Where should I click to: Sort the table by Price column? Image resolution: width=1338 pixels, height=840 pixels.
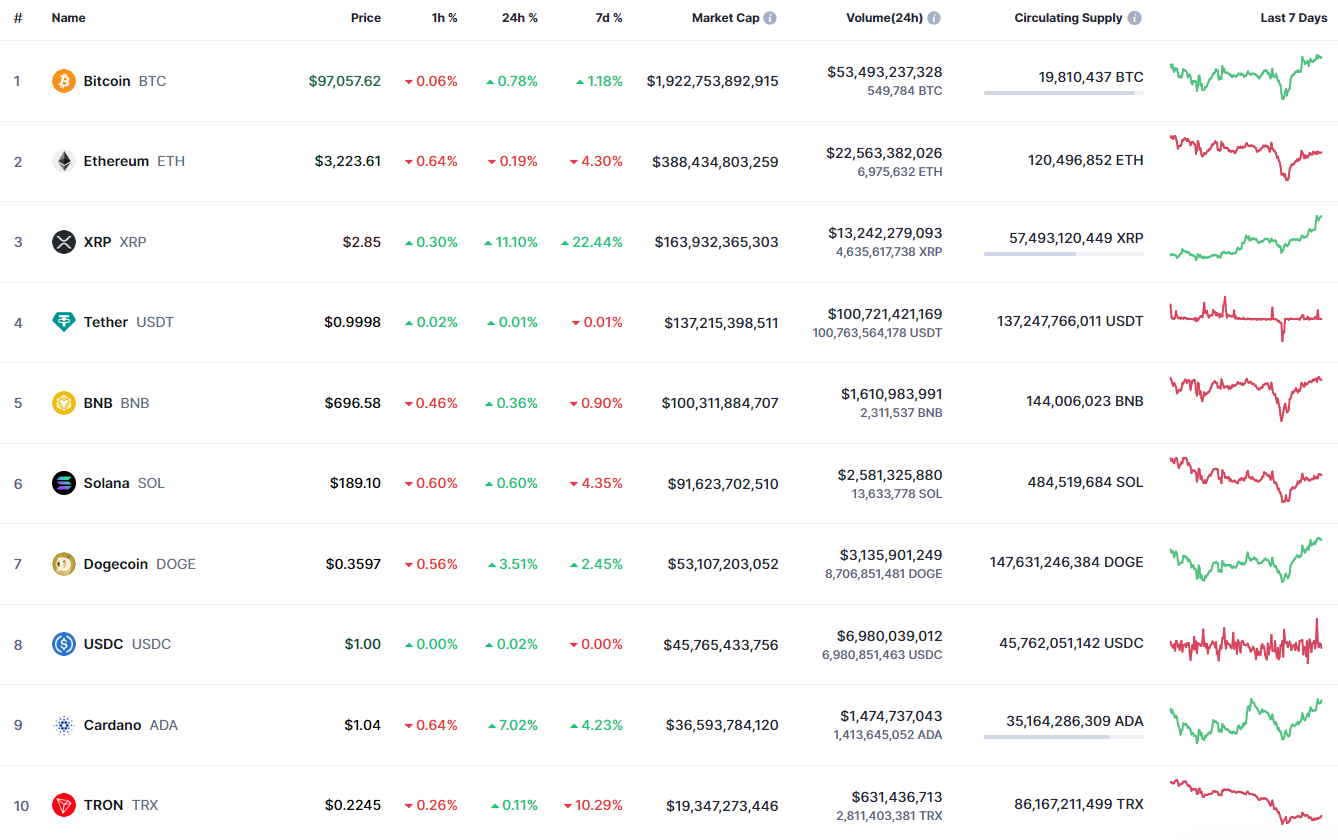[x=365, y=18]
